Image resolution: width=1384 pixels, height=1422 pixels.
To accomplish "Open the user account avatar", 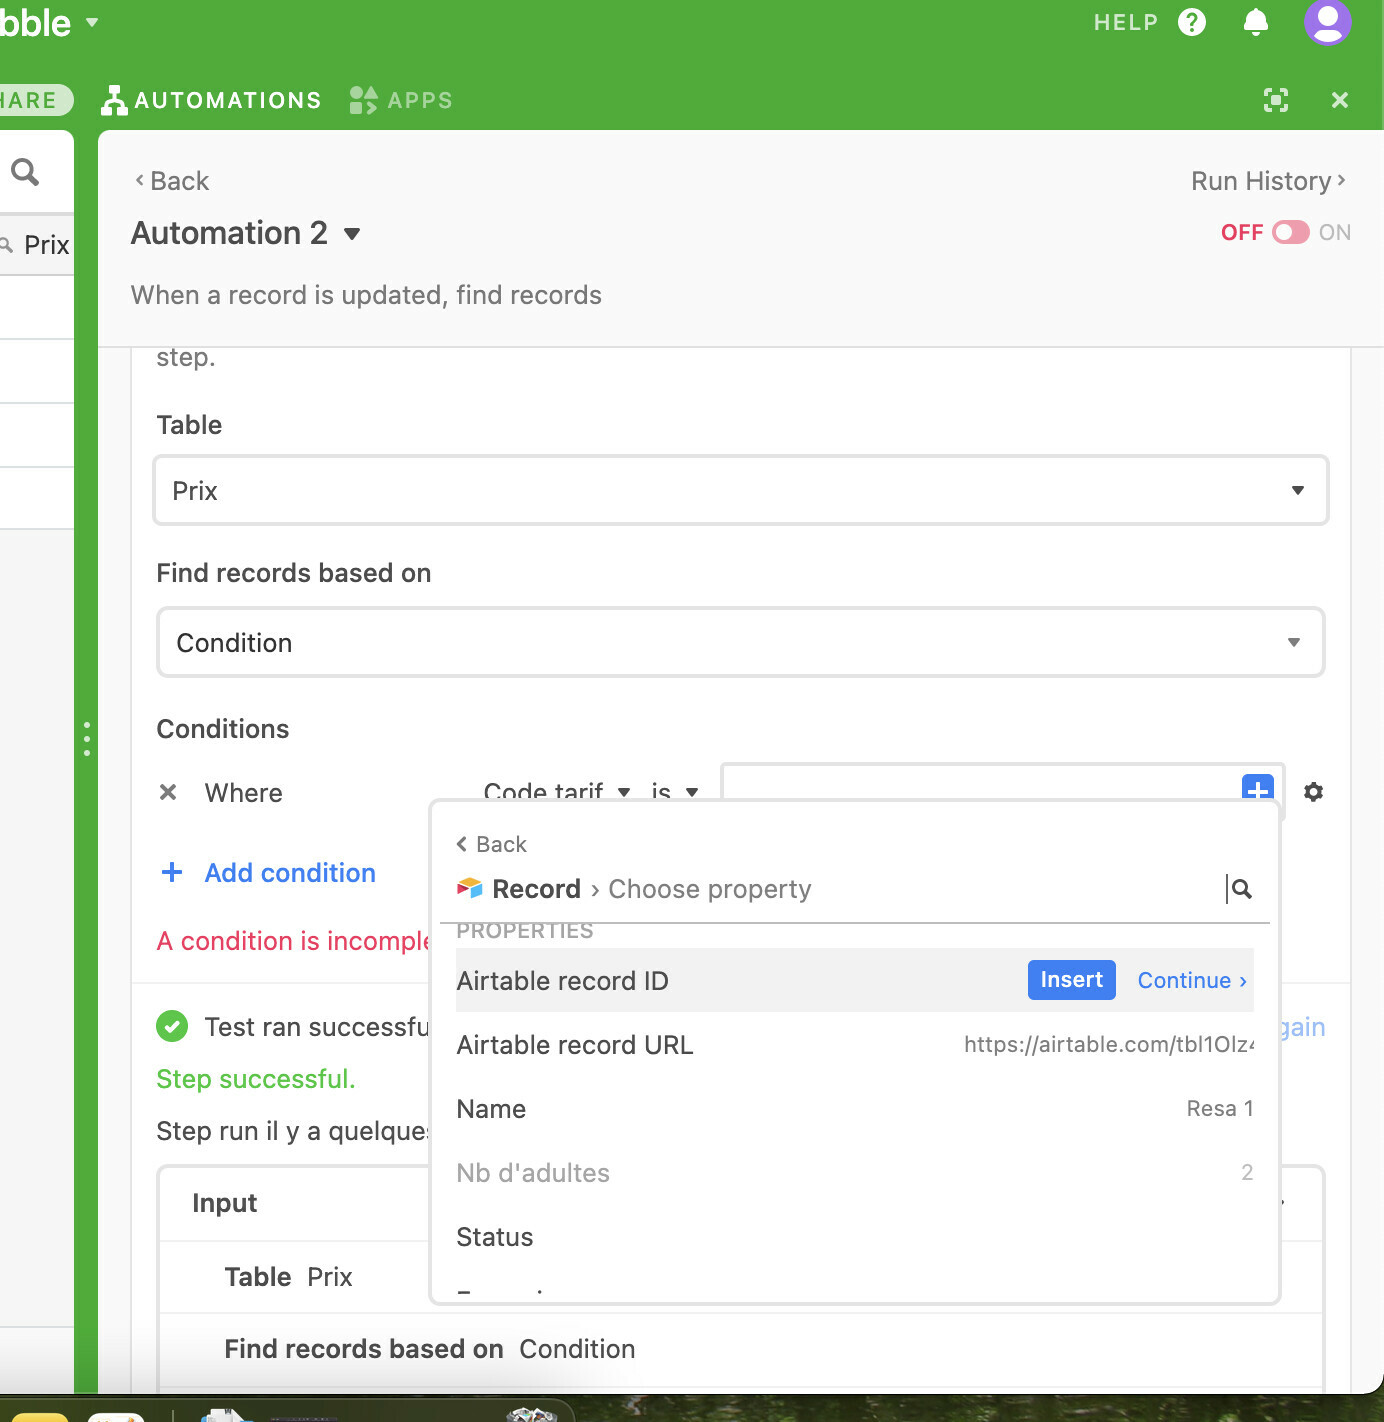I will [x=1328, y=22].
